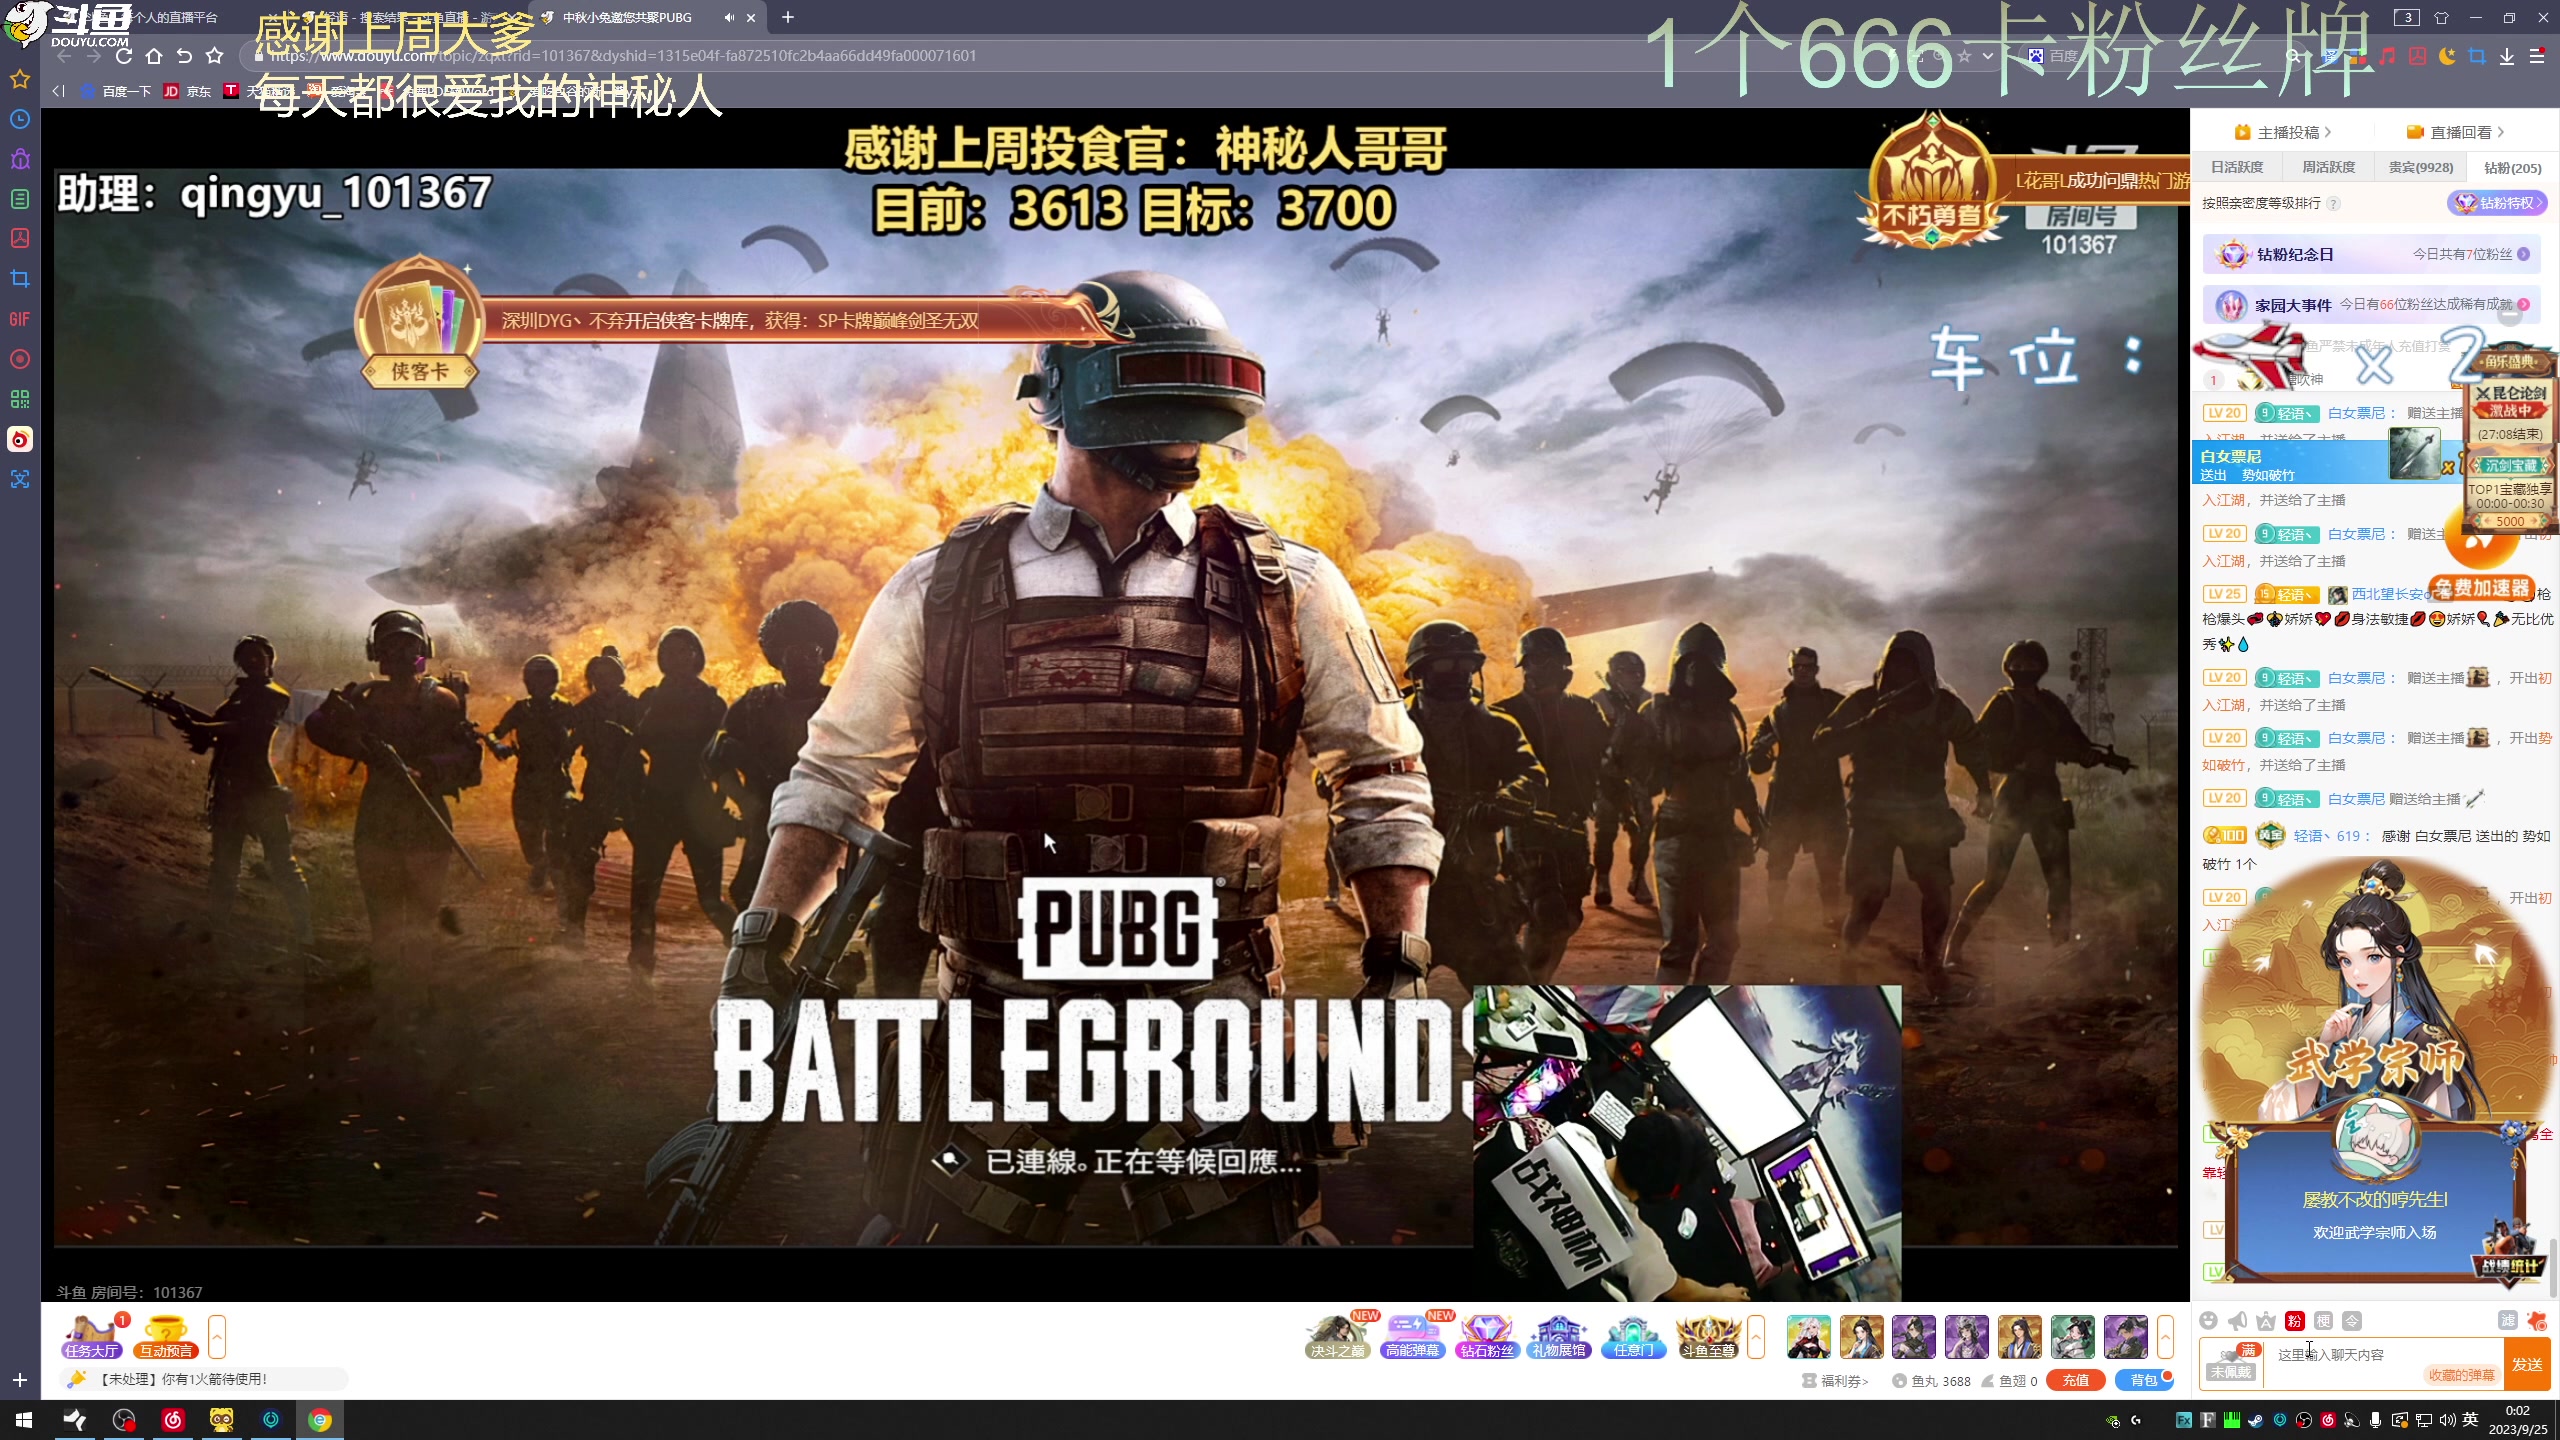Viewport: 2560px width, 1440px height.
Task: Toggle the chat filter 滤 icon
Action: (x=2508, y=1321)
